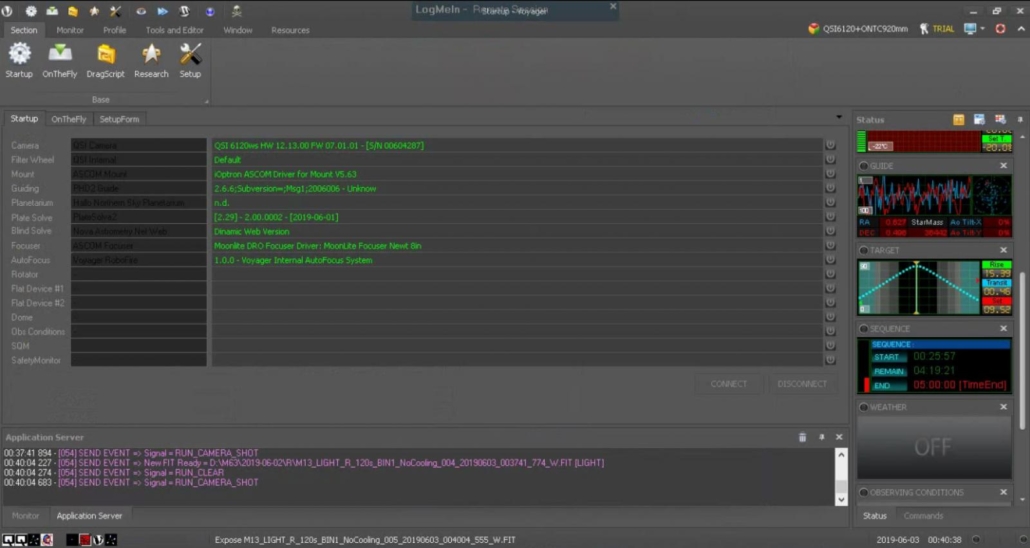This screenshot has height=548, width=1030.
Task: Open the Setup section in the ribbon
Action: pyautogui.click(x=190, y=60)
